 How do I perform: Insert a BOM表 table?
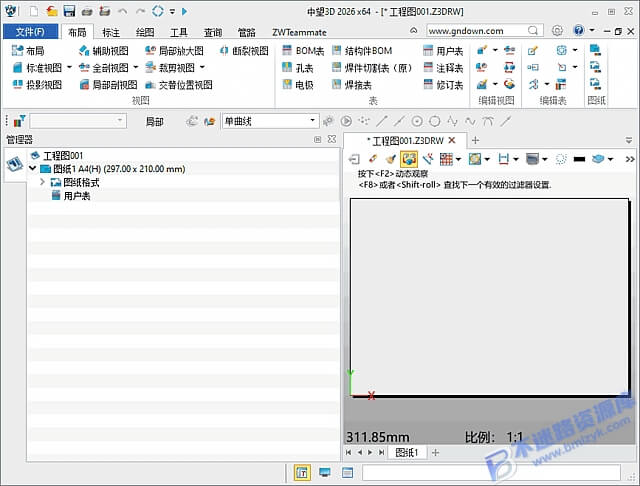[x=303, y=51]
